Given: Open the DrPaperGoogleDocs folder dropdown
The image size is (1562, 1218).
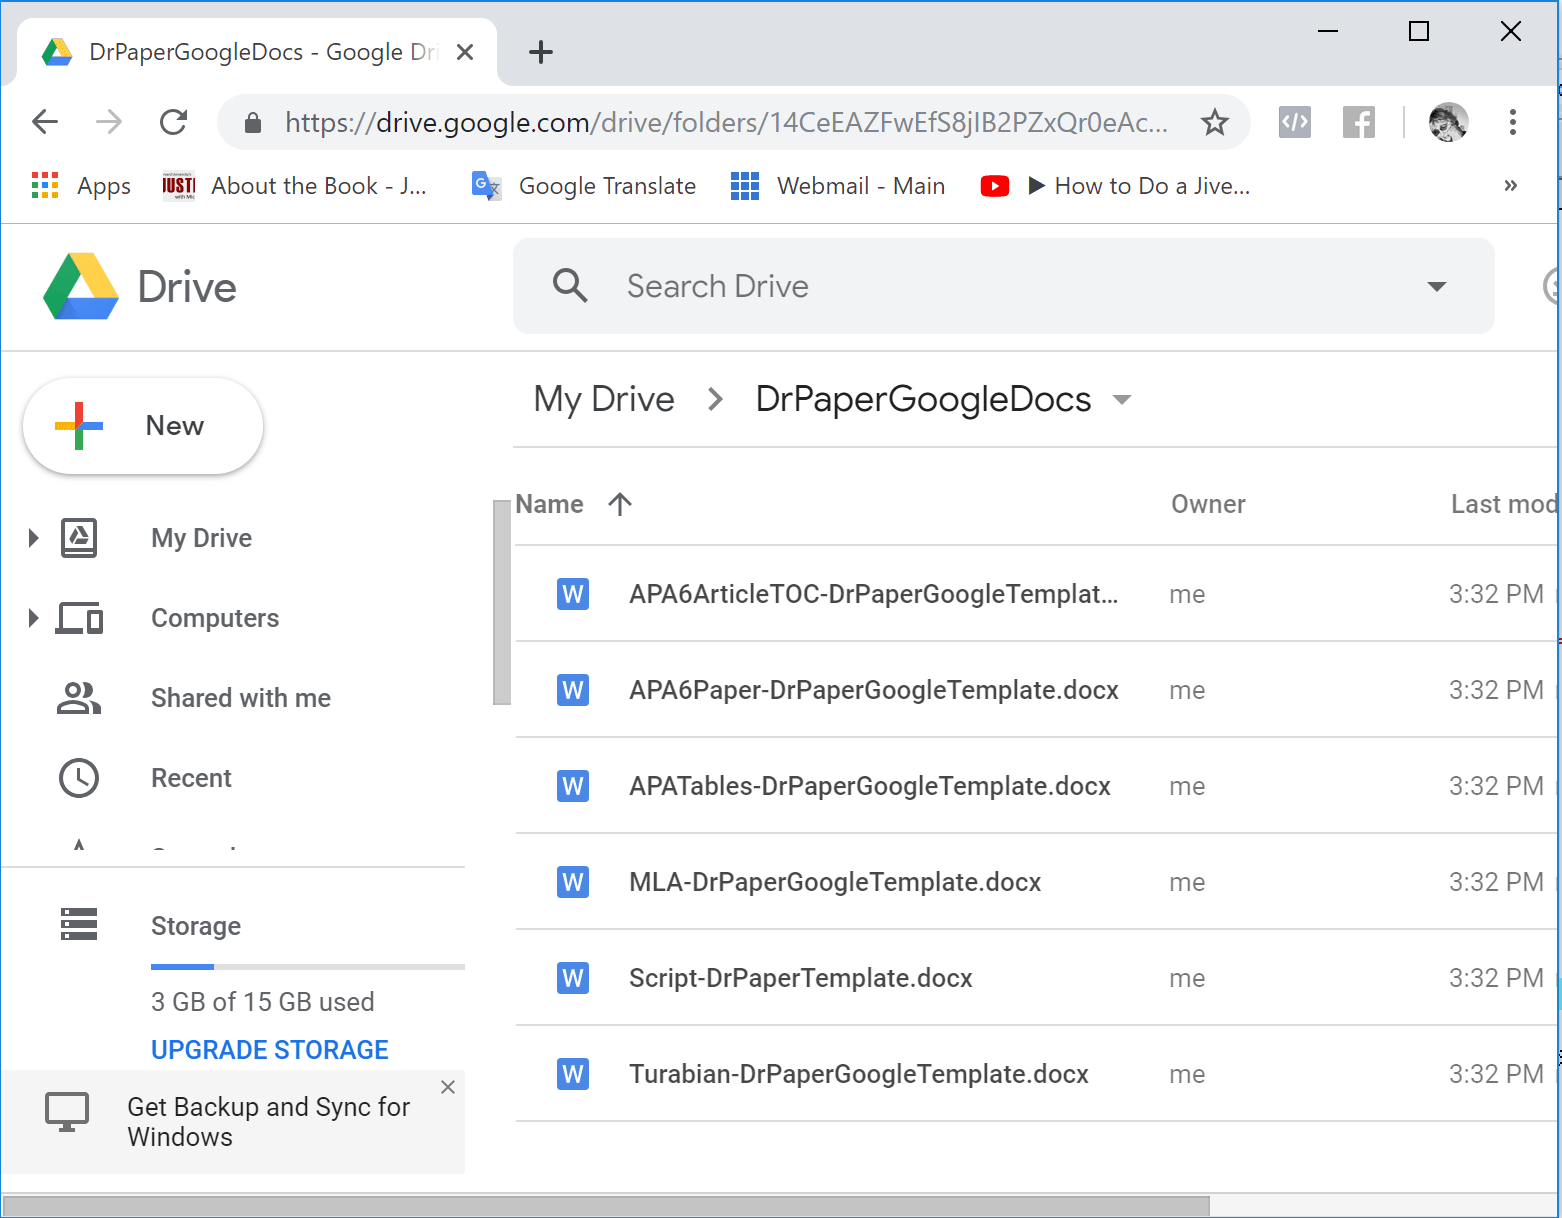Looking at the screenshot, I should pyautogui.click(x=1122, y=400).
